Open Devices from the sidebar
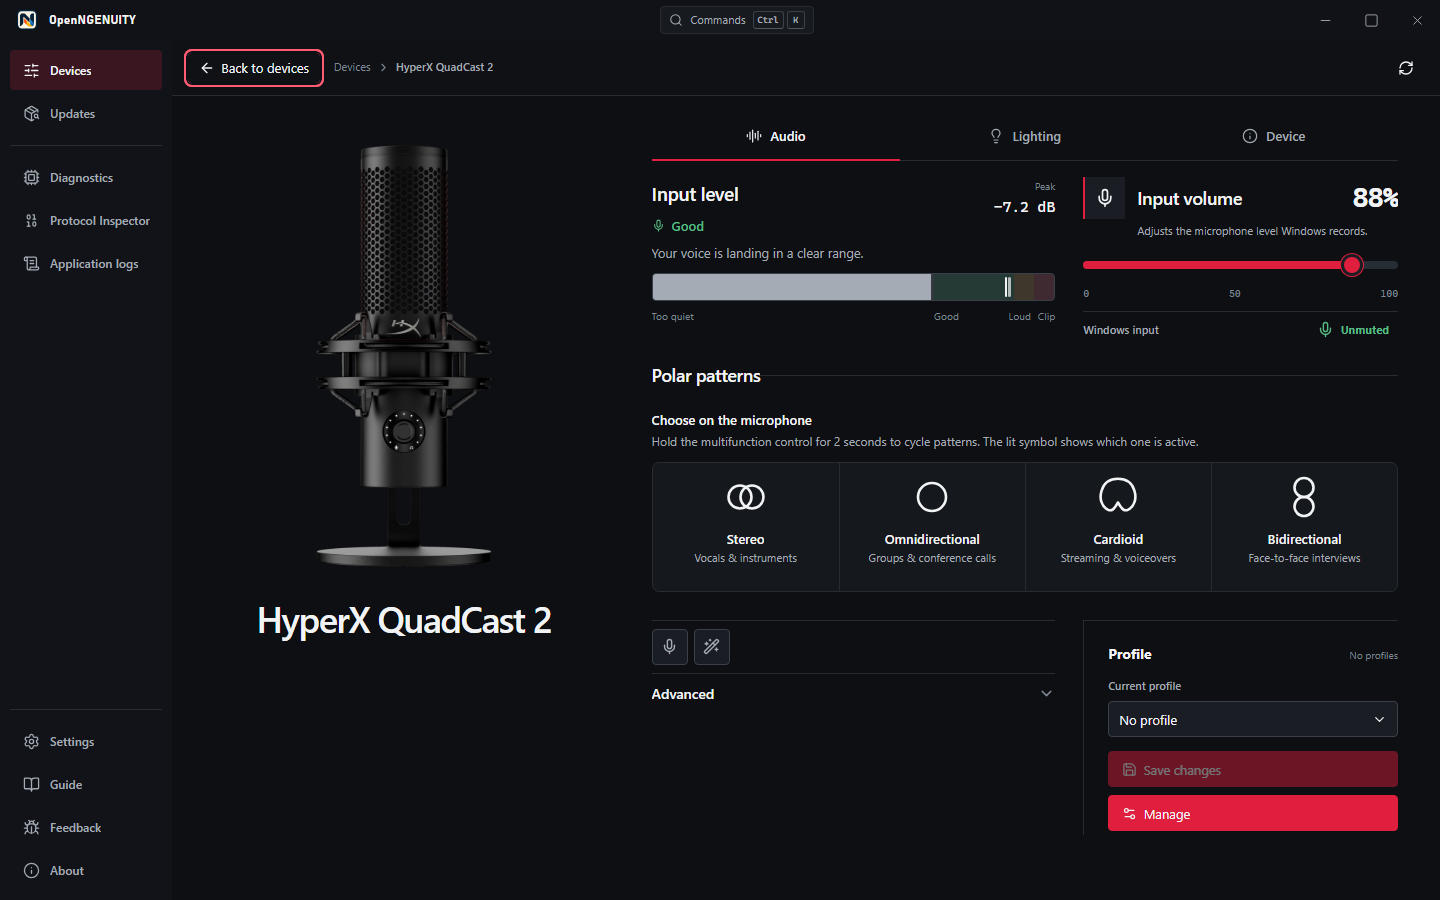The height and width of the screenshot is (900, 1440). pyautogui.click(x=86, y=70)
